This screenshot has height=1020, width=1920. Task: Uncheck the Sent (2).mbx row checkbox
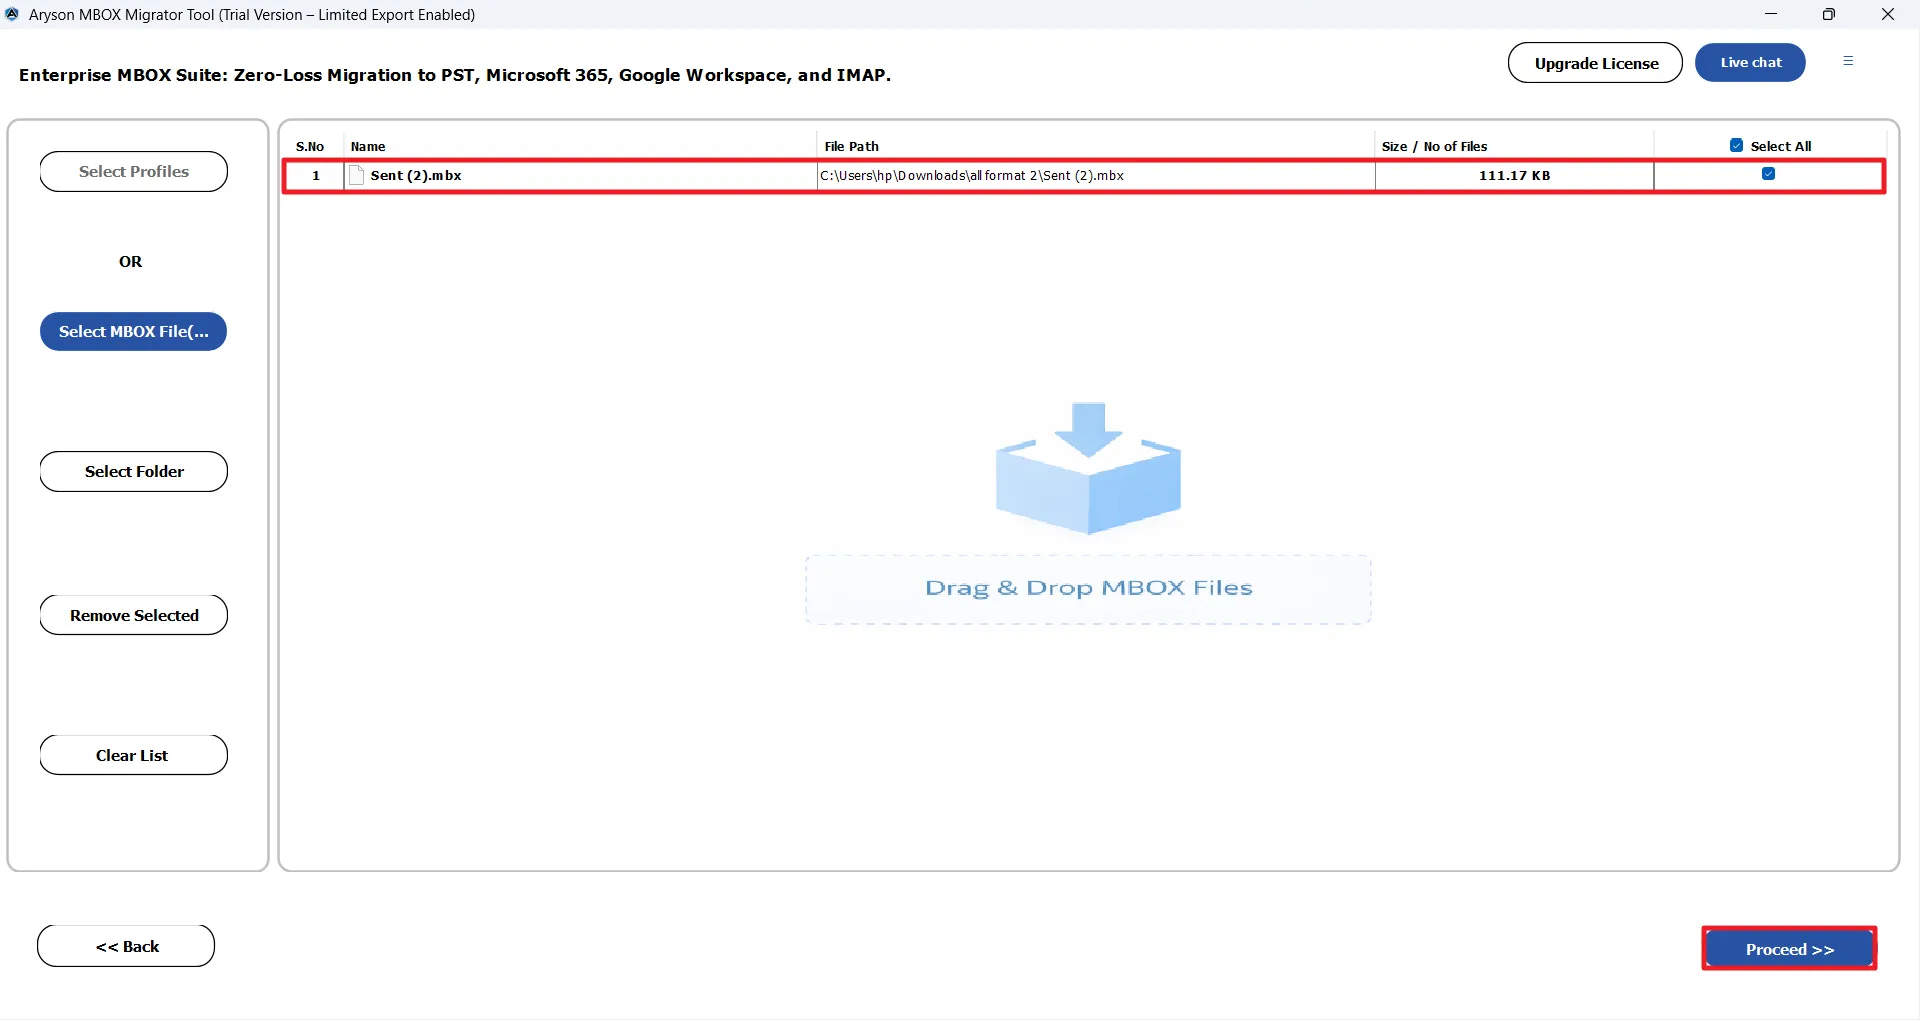[1768, 174]
